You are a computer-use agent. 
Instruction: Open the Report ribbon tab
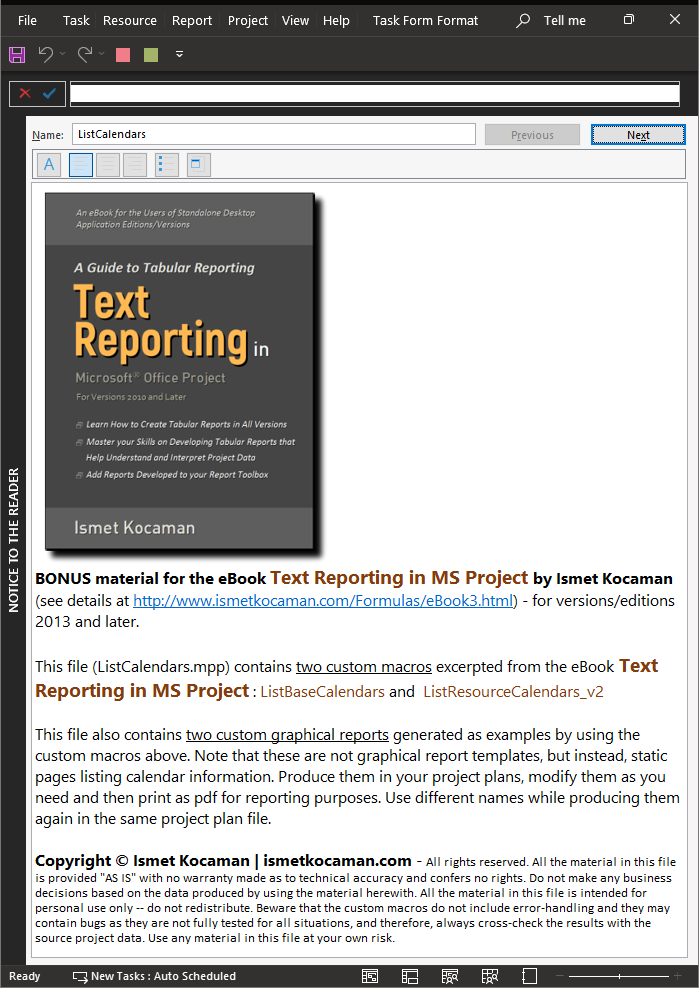click(192, 20)
